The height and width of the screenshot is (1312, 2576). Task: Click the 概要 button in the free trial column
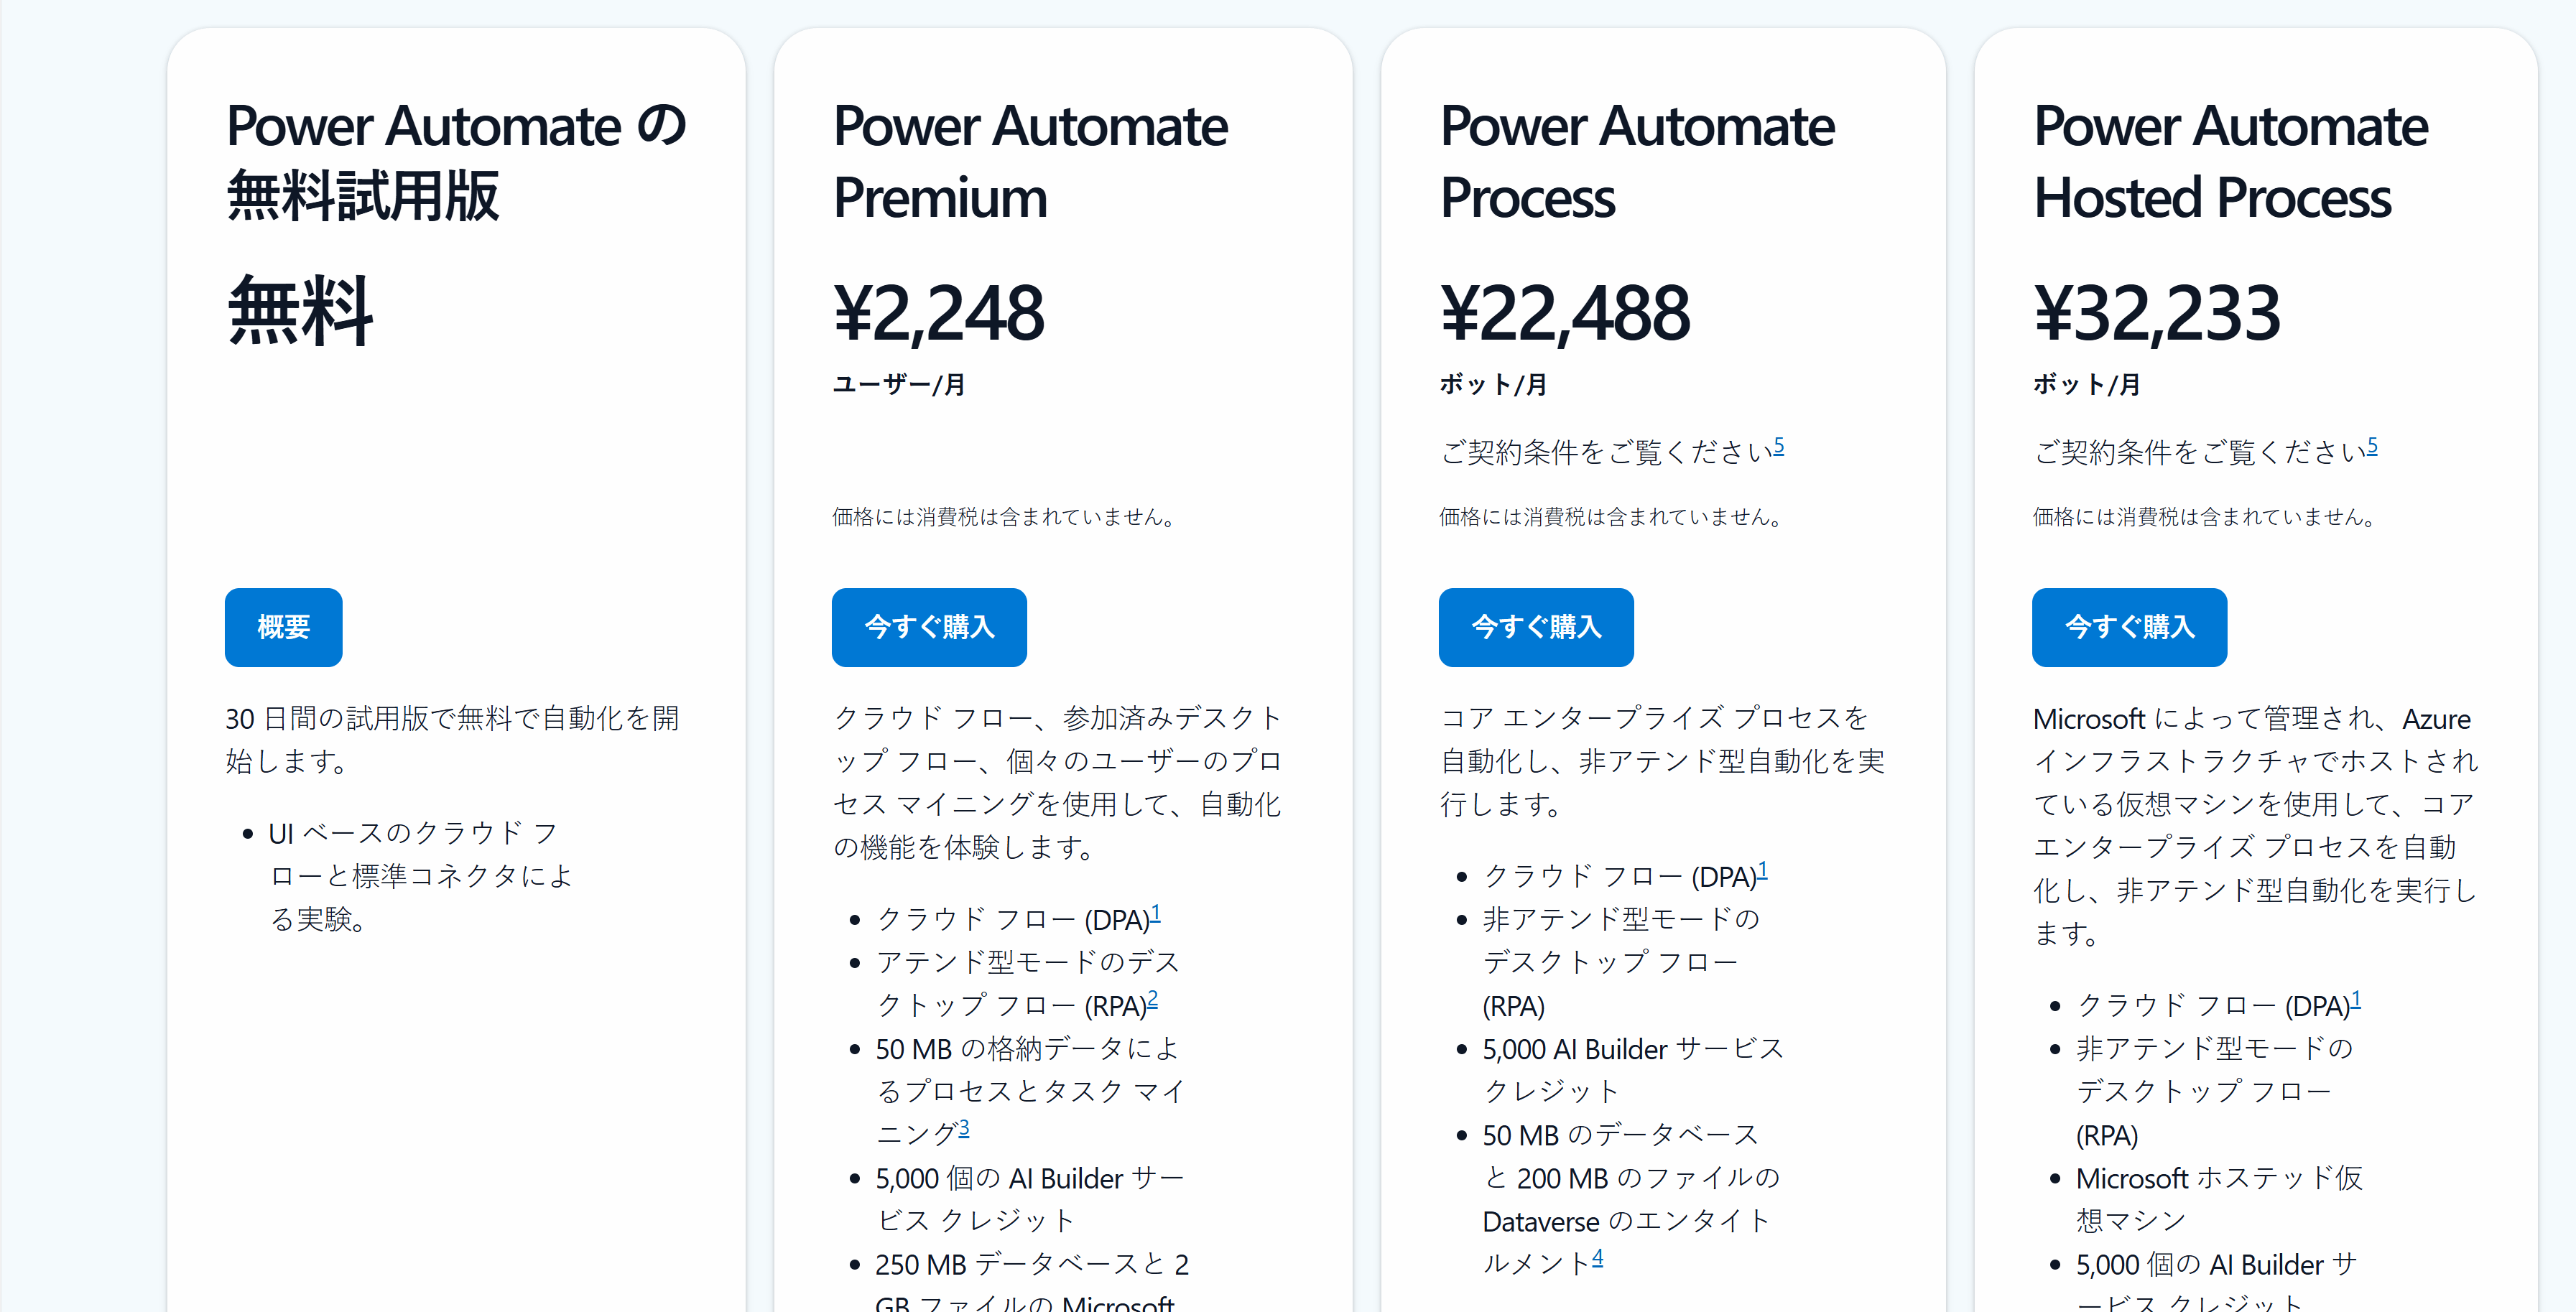click(x=282, y=627)
